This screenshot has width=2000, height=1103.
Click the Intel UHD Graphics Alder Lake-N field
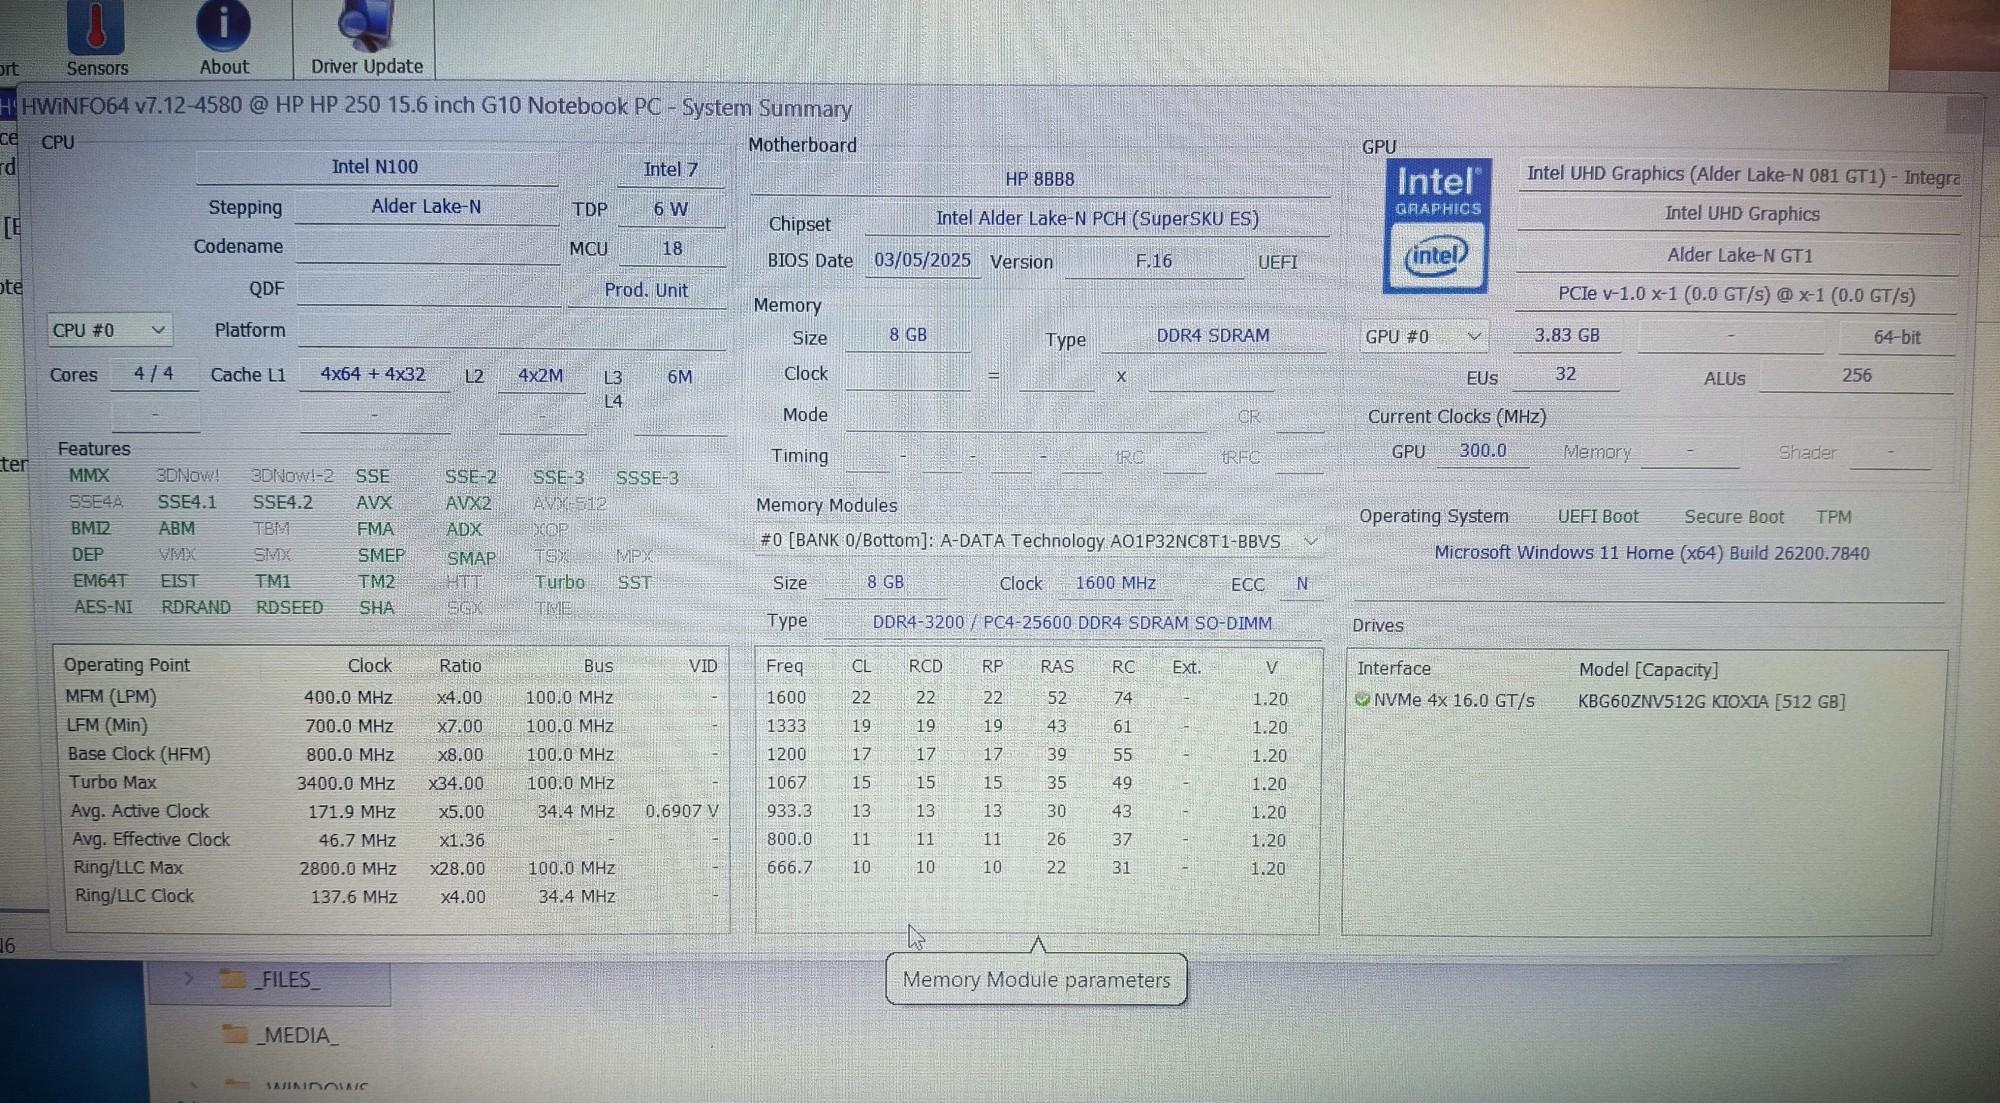[x=1740, y=175]
